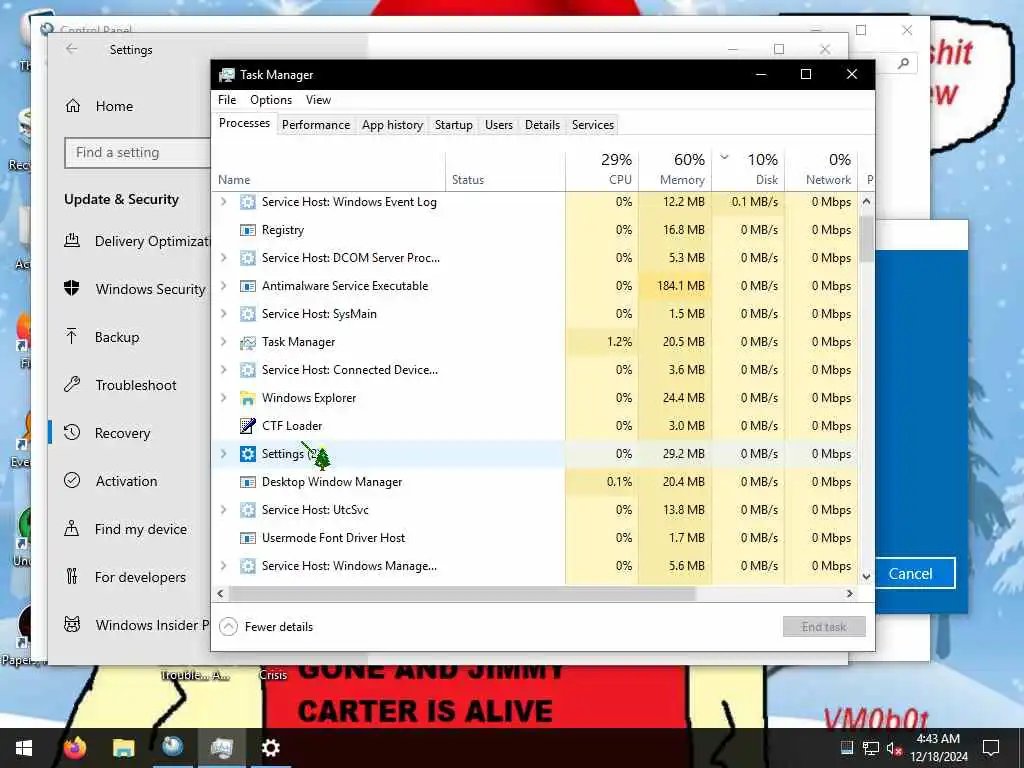Open the File menu in Task Manager
This screenshot has width=1024, height=768.
coord(227,100)
